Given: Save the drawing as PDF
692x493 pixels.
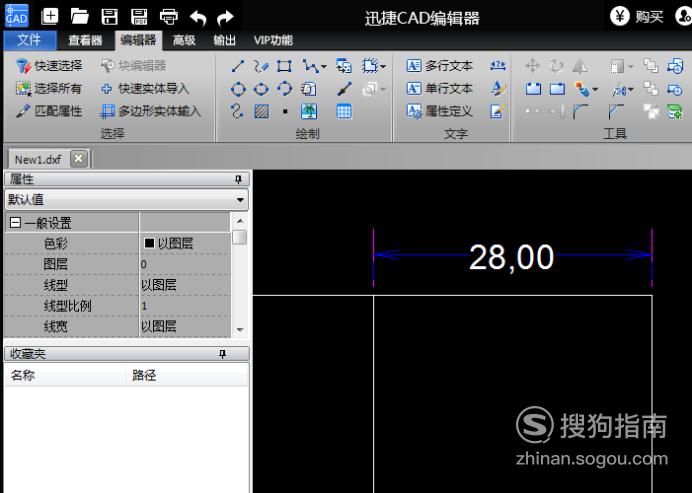Looking at the screenshot, I should 139,17.
